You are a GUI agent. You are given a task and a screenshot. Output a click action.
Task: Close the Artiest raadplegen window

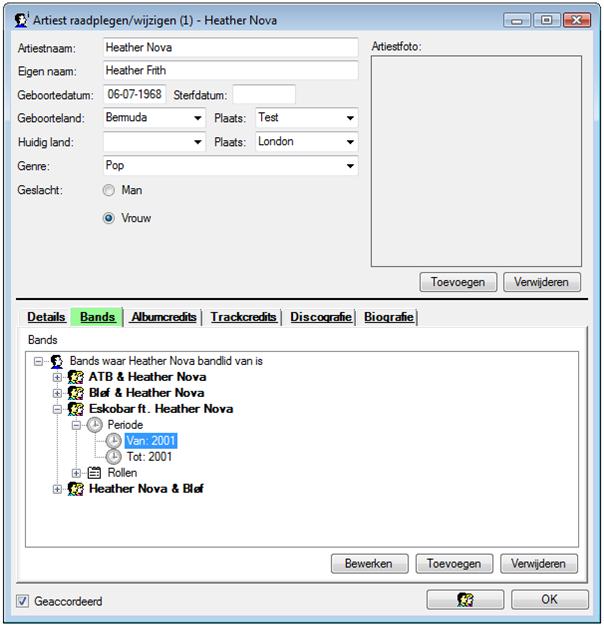pyautogui.click(x=576, y=20)
